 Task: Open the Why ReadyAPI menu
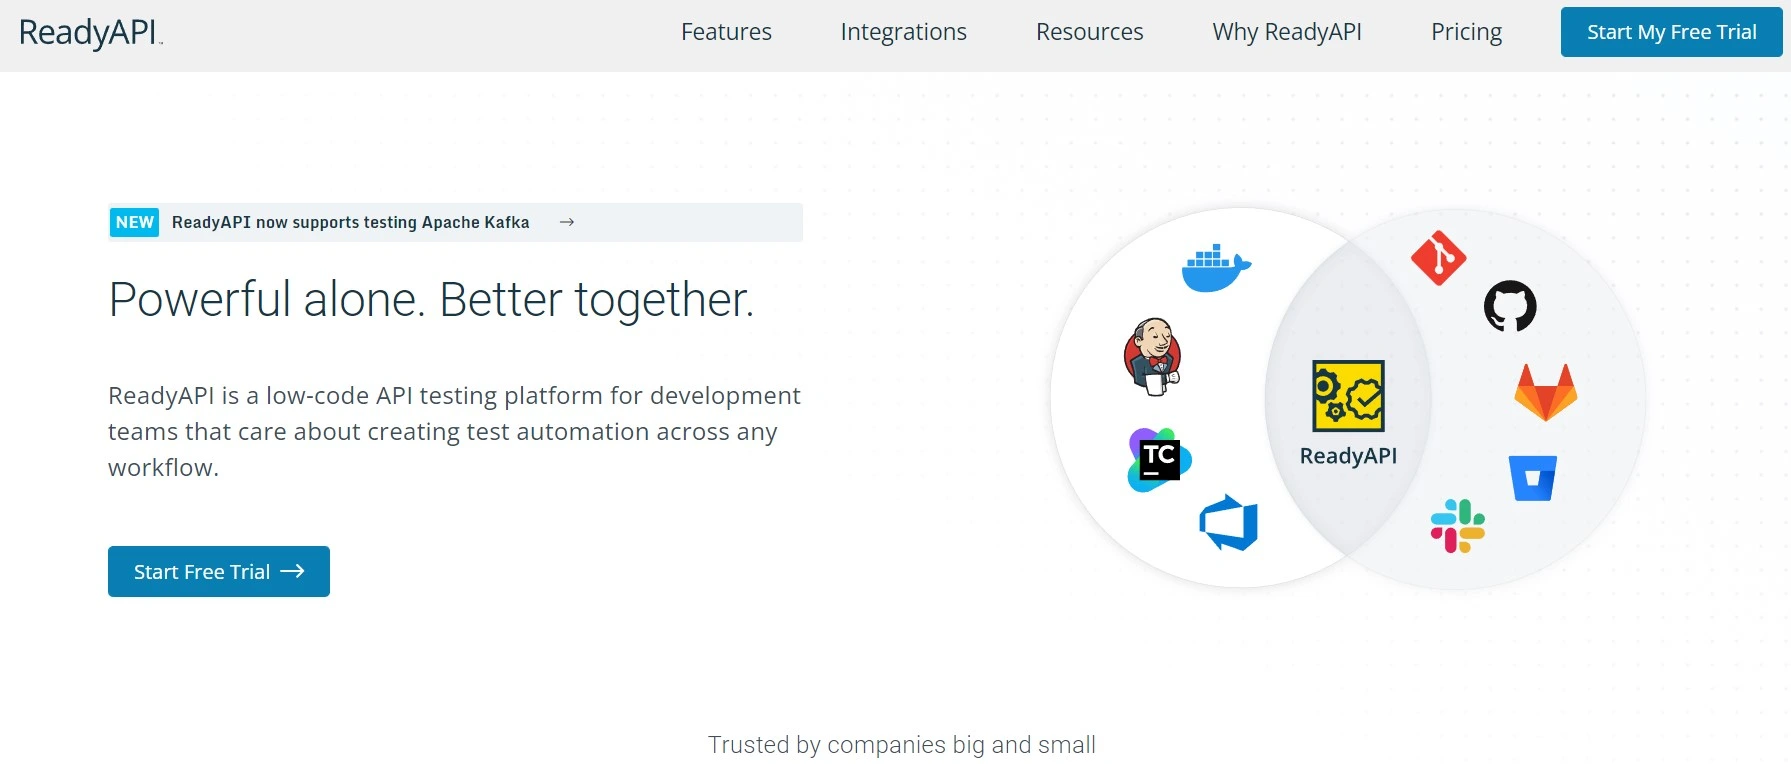pyautogui.click(x=1286, y=32)
